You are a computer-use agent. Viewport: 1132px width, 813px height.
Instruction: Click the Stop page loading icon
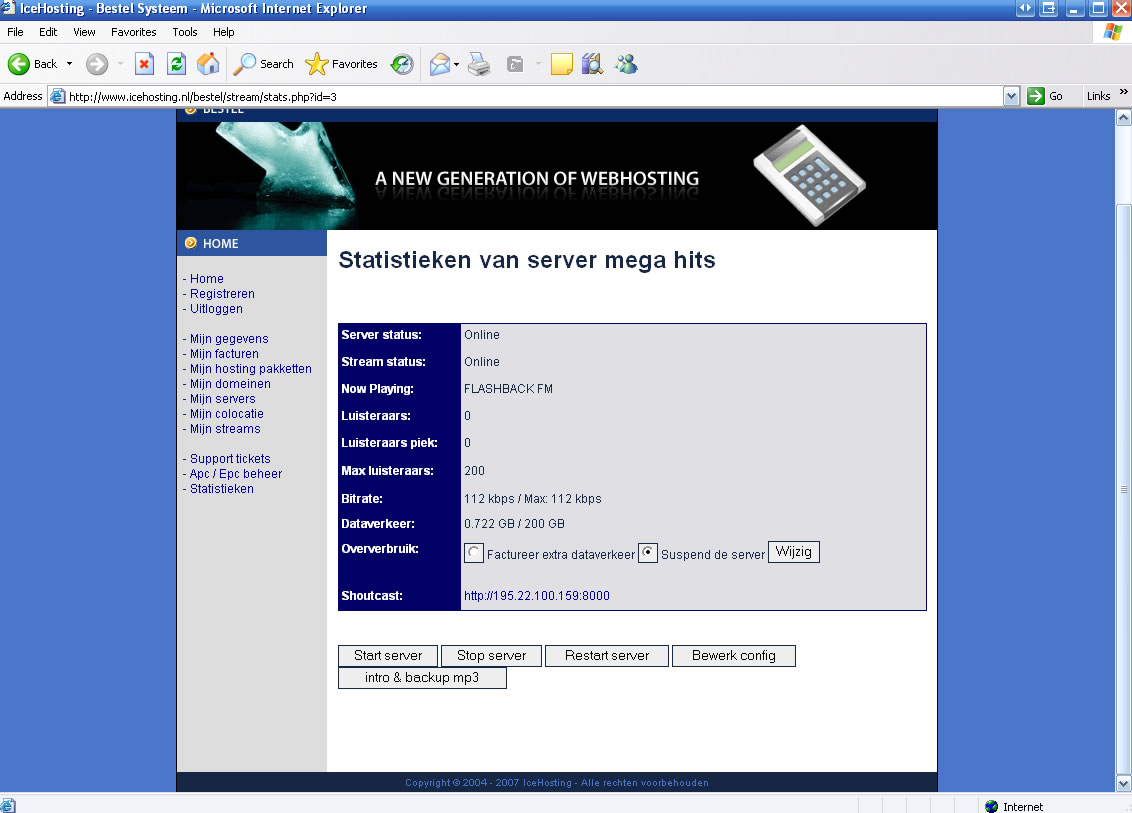[144, 64]
